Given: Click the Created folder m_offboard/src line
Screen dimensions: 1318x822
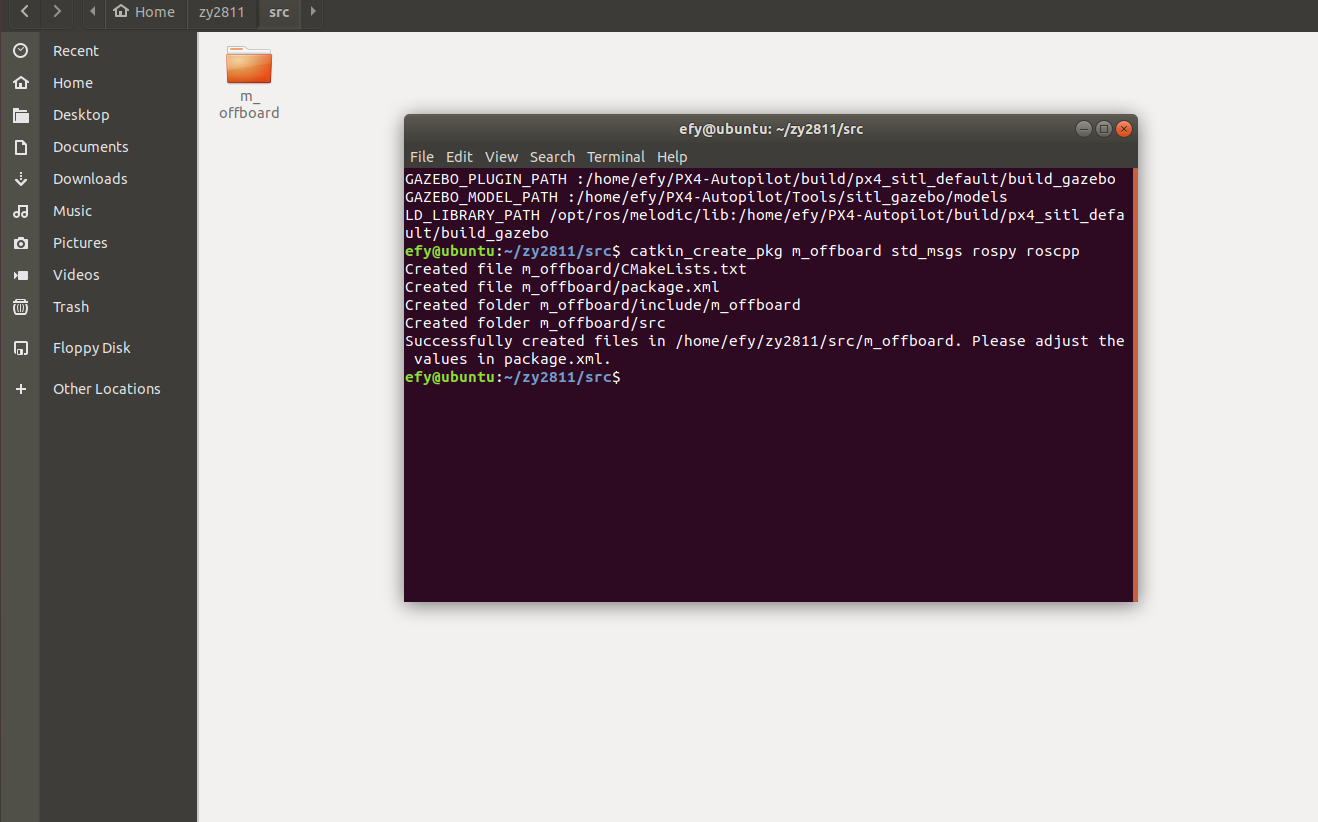Looking at the screenshot, I should point(535,323).
